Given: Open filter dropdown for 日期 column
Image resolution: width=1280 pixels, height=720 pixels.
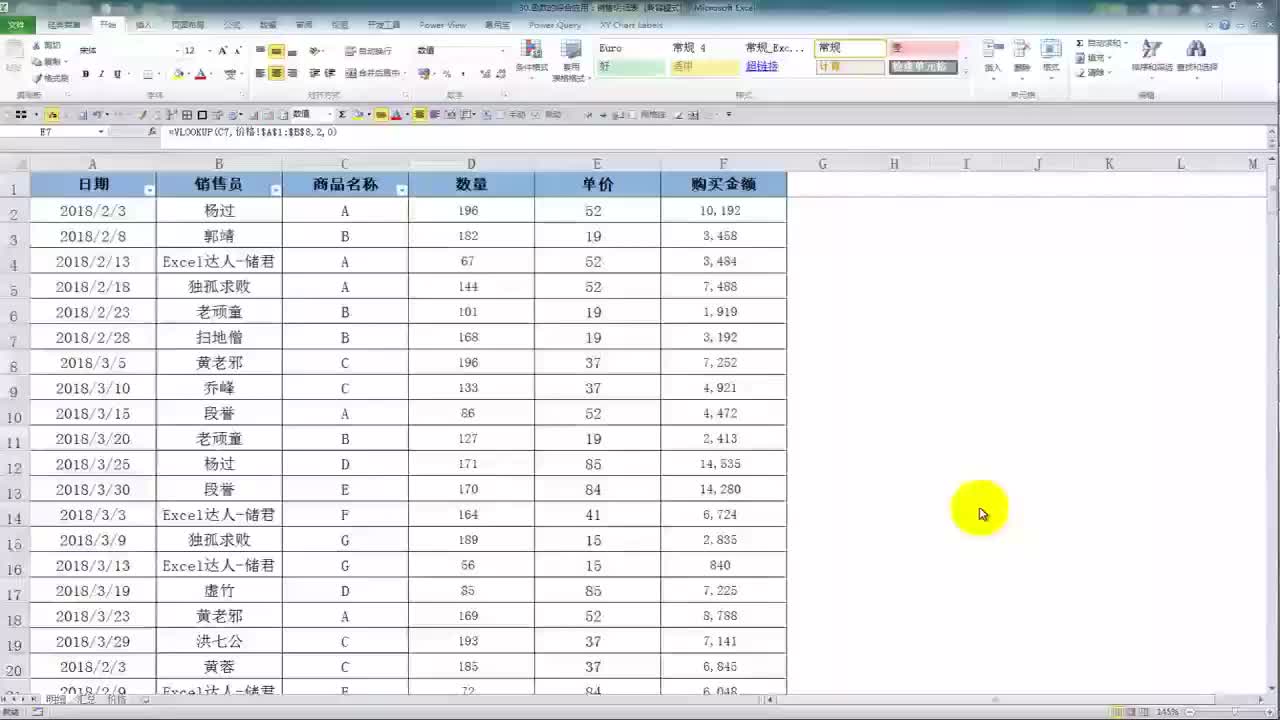Looking at the screenshot, I should (x=149, y=189).
